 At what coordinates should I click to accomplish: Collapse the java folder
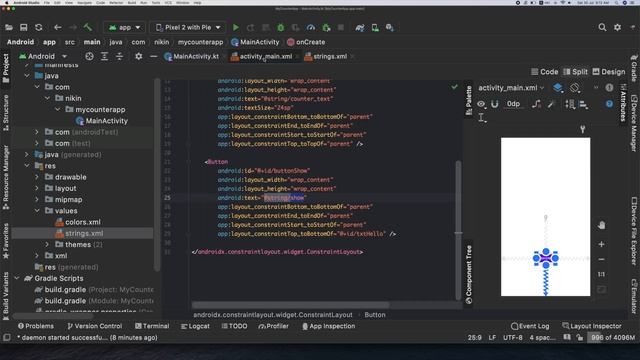[27, 76]
